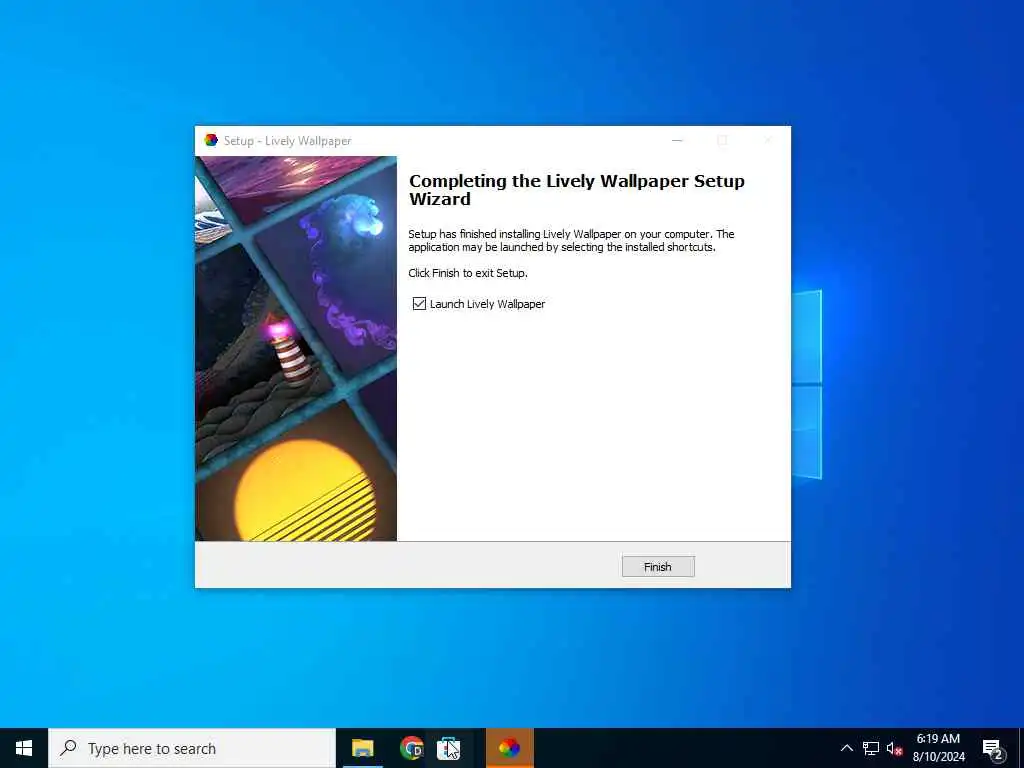Click the "Click Finish to exit Setup." text
Screen dimensions: 1024x768
[x=468, y=273]
